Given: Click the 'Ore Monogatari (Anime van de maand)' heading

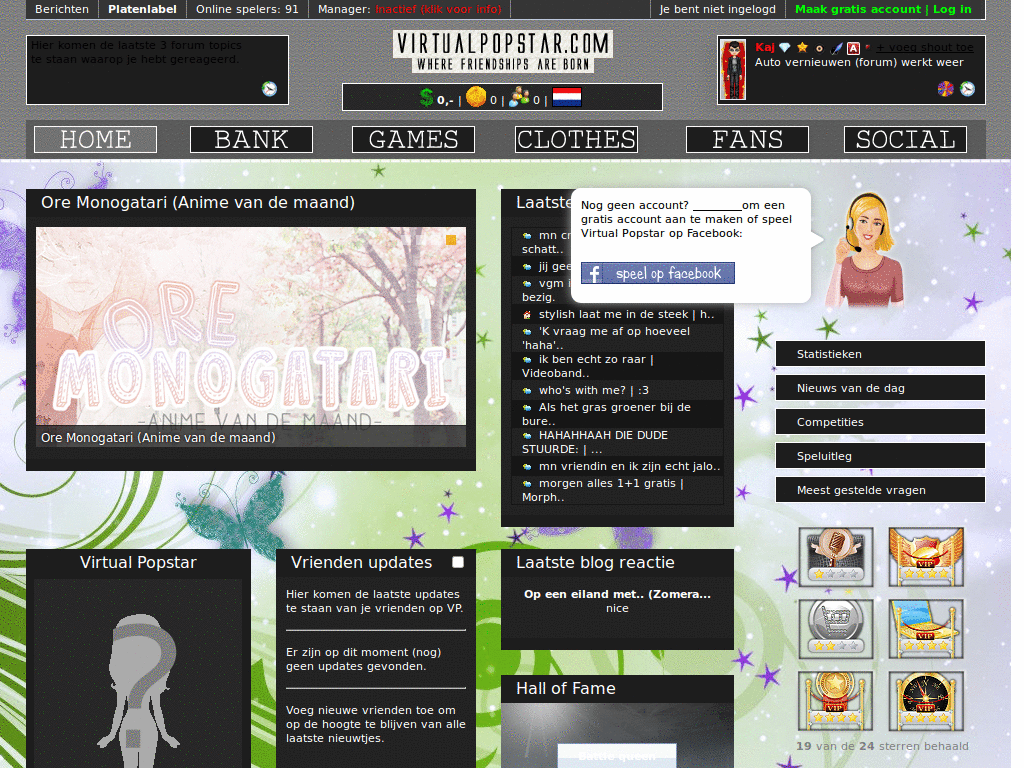Looking at the screenshot, I should (198, 202).
